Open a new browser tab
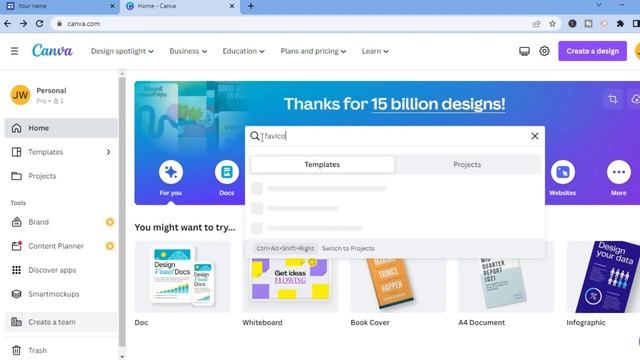This screenshot has width=640, height=360. click(251, 6)
